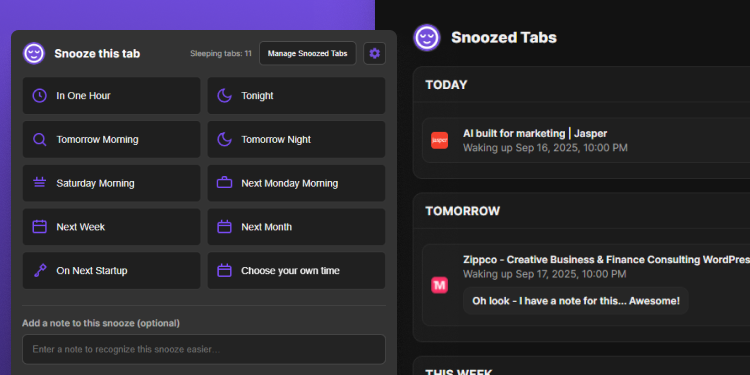Image resolution: width=750 pixels, height=375 pixels.
Task: Select the Next Week snooze option
Action: point(111,227)
